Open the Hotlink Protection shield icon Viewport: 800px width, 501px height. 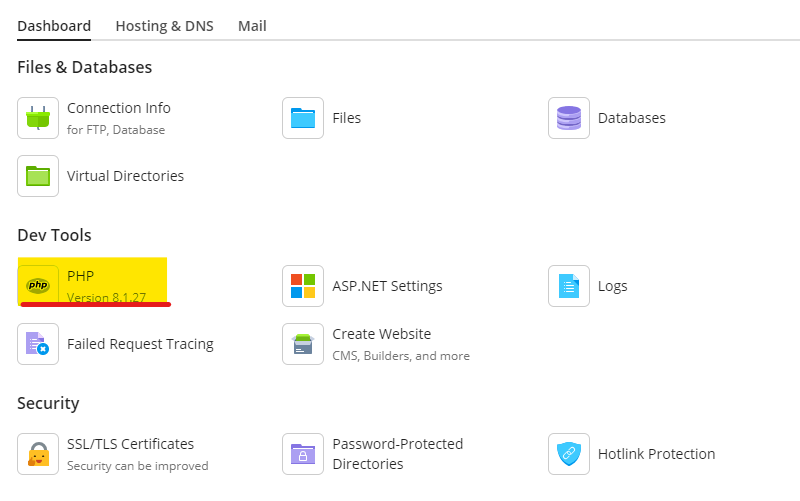[568, 454]
